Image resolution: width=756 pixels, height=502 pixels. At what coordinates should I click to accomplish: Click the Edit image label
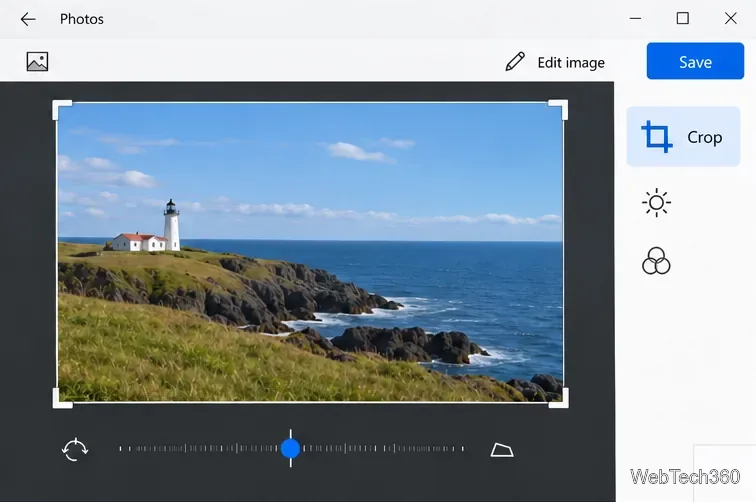[x=571, y=63]
